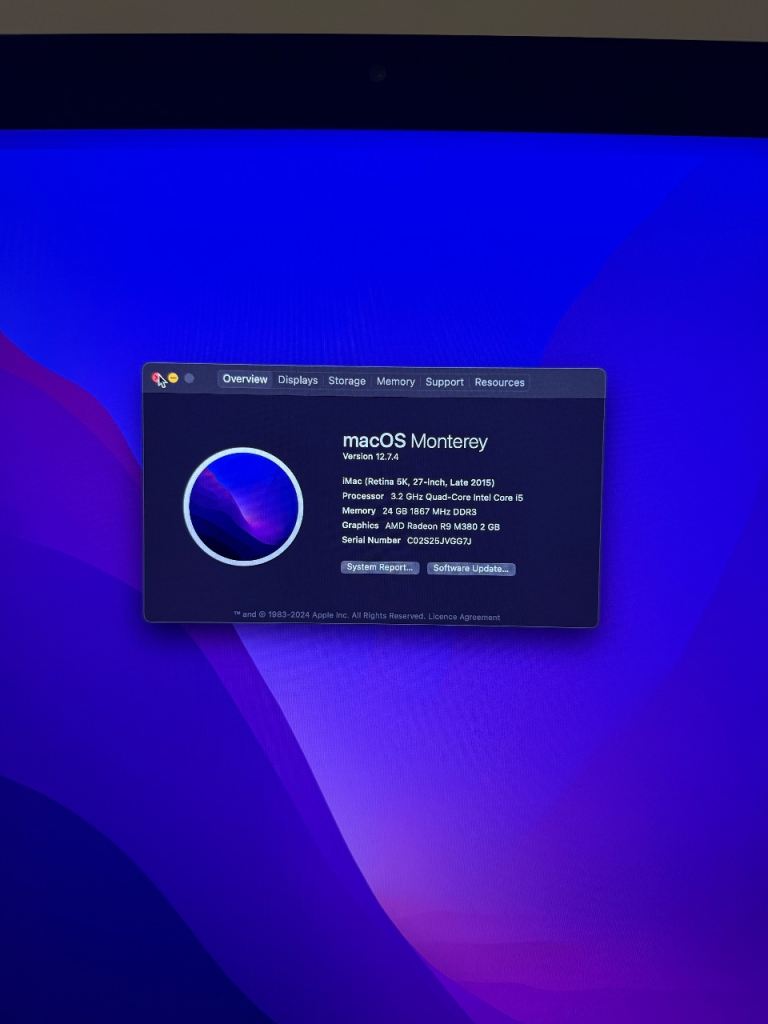Click the serial number C02S25JVGG7J
Viewport: 768px width, 1024px height.
click(x=438, y=541)
